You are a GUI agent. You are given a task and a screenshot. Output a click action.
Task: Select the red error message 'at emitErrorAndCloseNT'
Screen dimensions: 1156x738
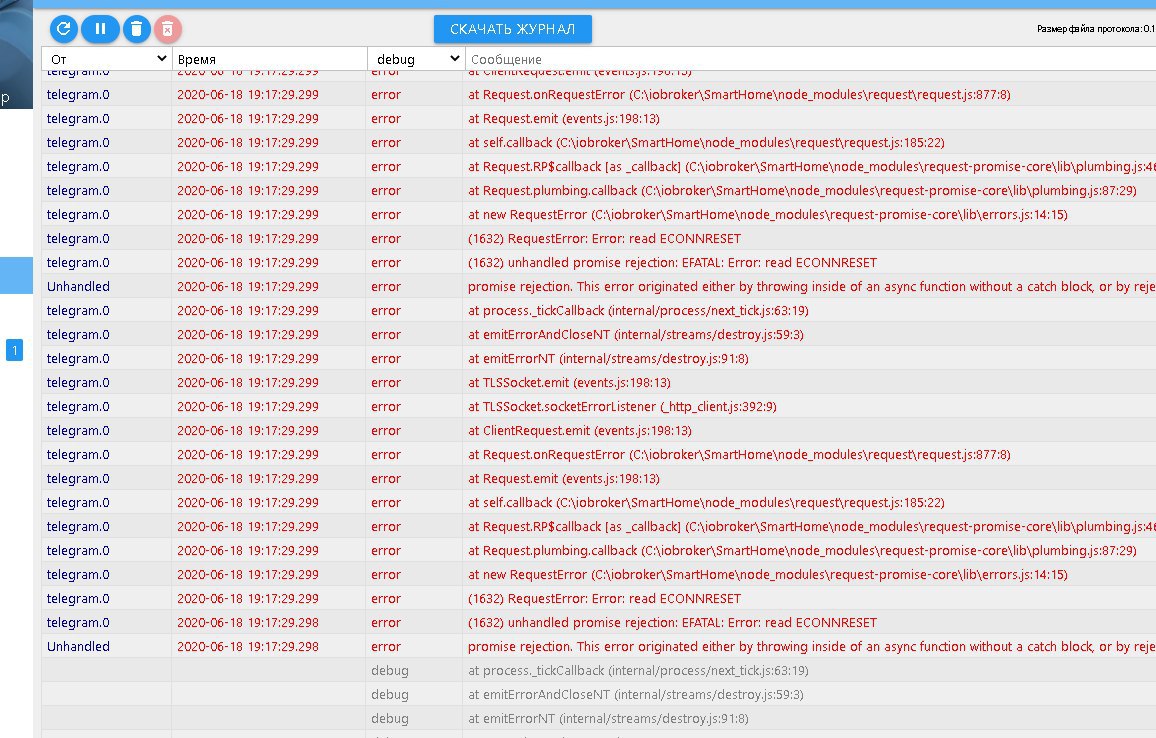coord(636,335)
